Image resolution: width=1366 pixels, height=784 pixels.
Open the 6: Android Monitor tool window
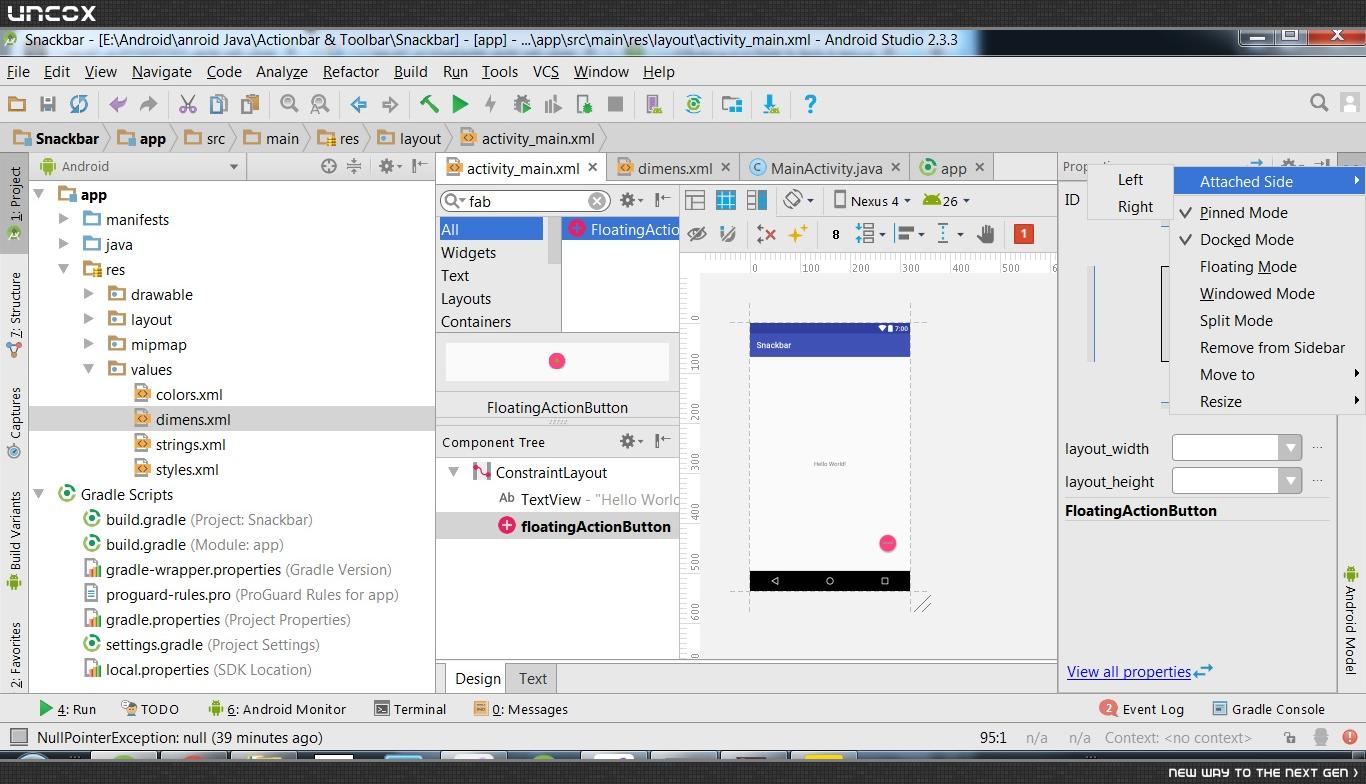pos(276,709)
